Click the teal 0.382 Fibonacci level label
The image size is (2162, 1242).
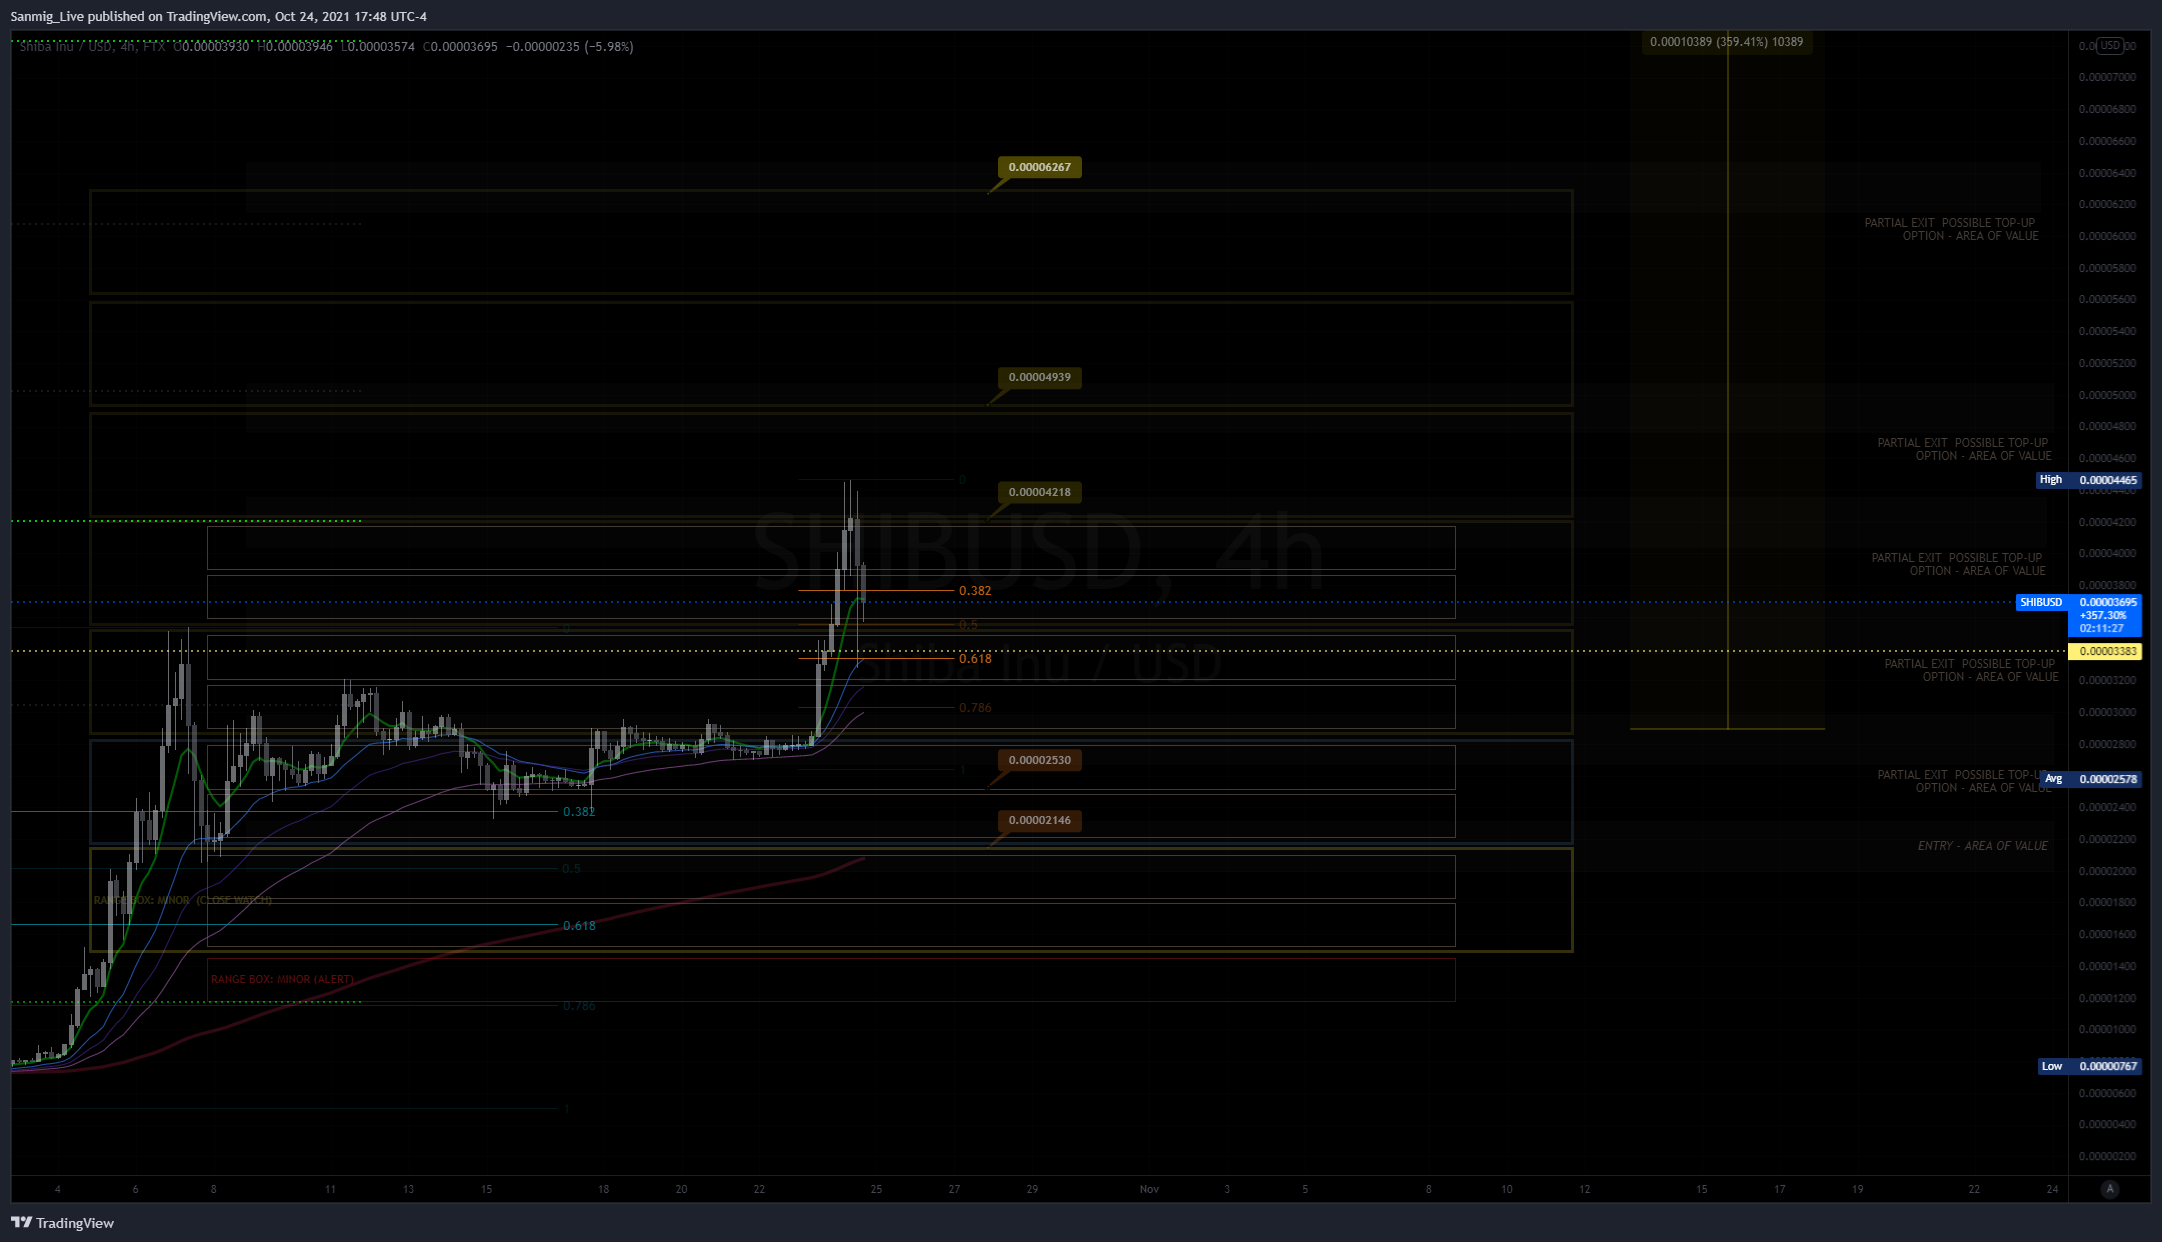tap(579, 812)
